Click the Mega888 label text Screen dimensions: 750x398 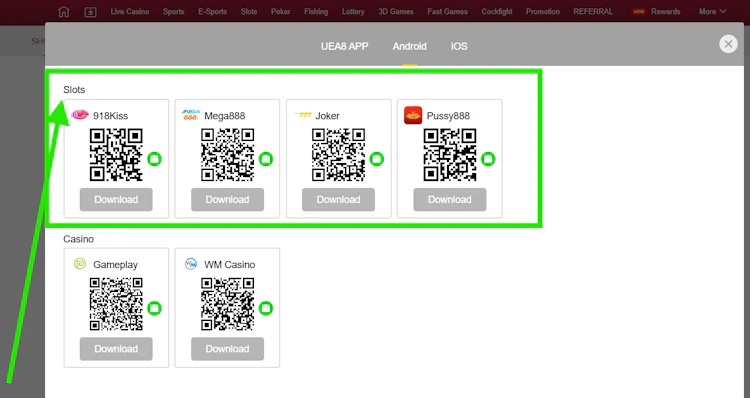pos(225,116)
